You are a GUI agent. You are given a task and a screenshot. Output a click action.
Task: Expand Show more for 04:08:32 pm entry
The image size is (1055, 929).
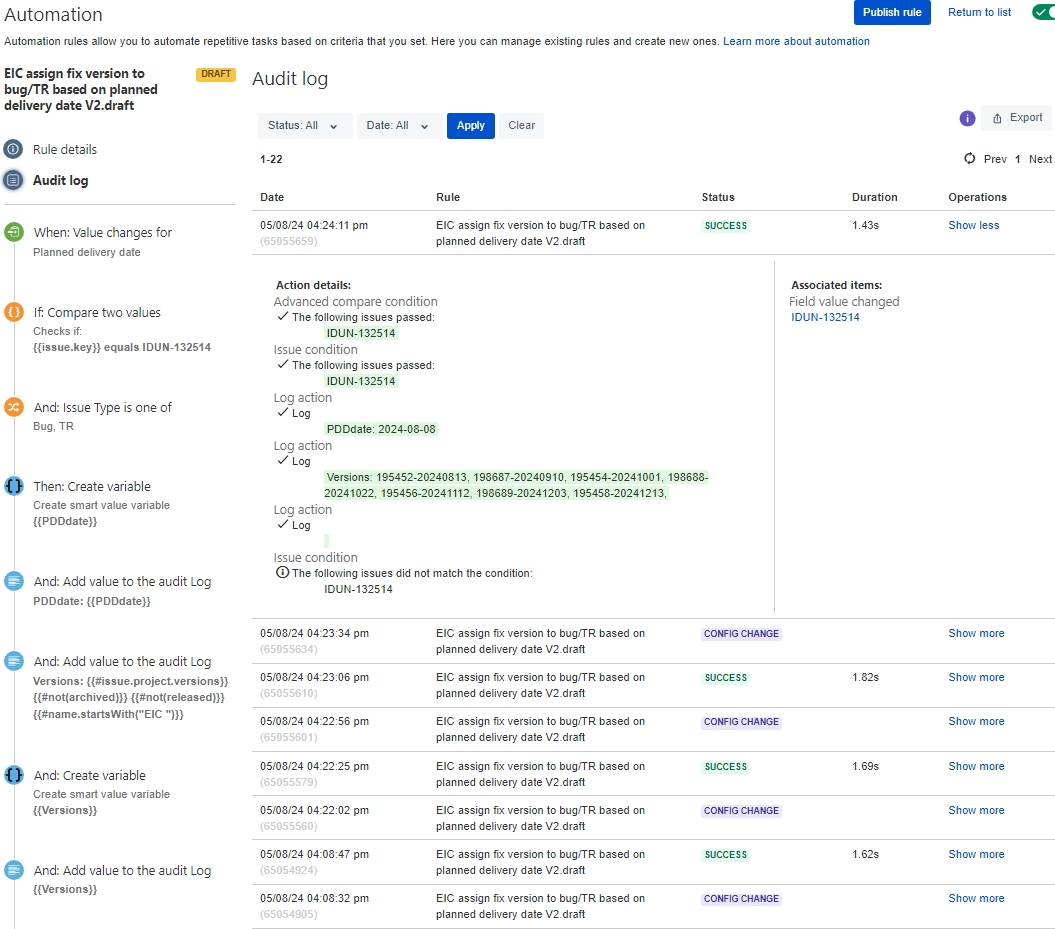(976, 898)
